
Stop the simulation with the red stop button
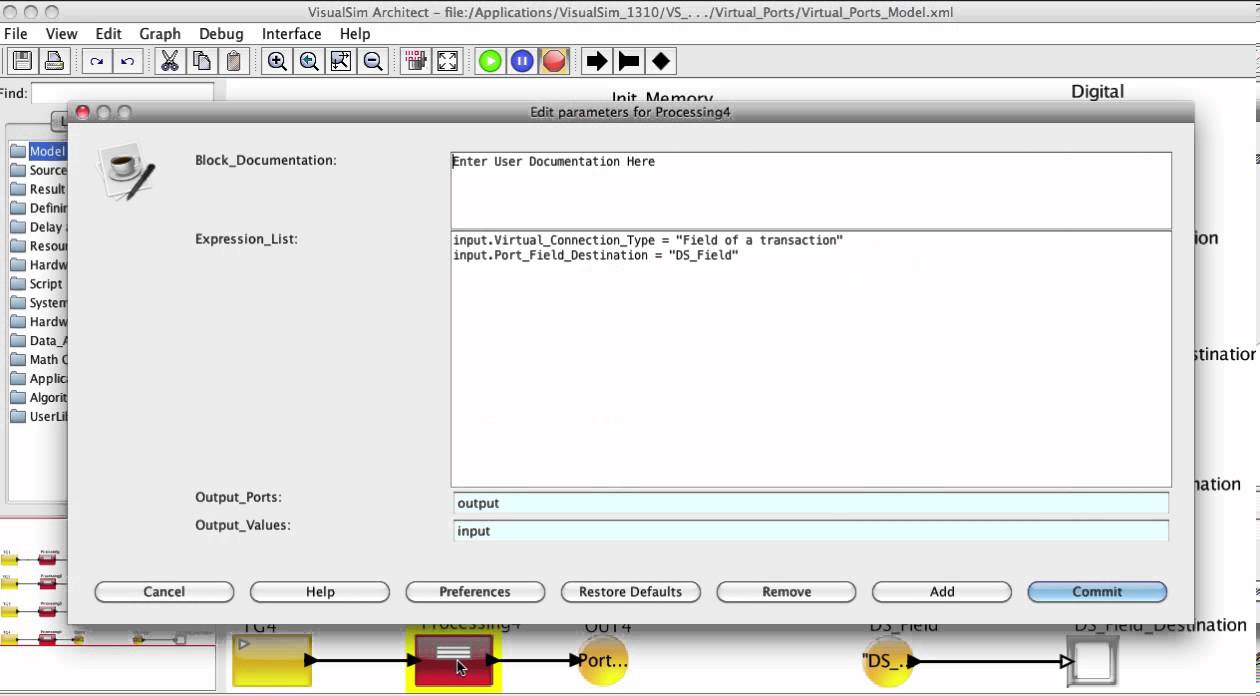click(x=554, y=61)
